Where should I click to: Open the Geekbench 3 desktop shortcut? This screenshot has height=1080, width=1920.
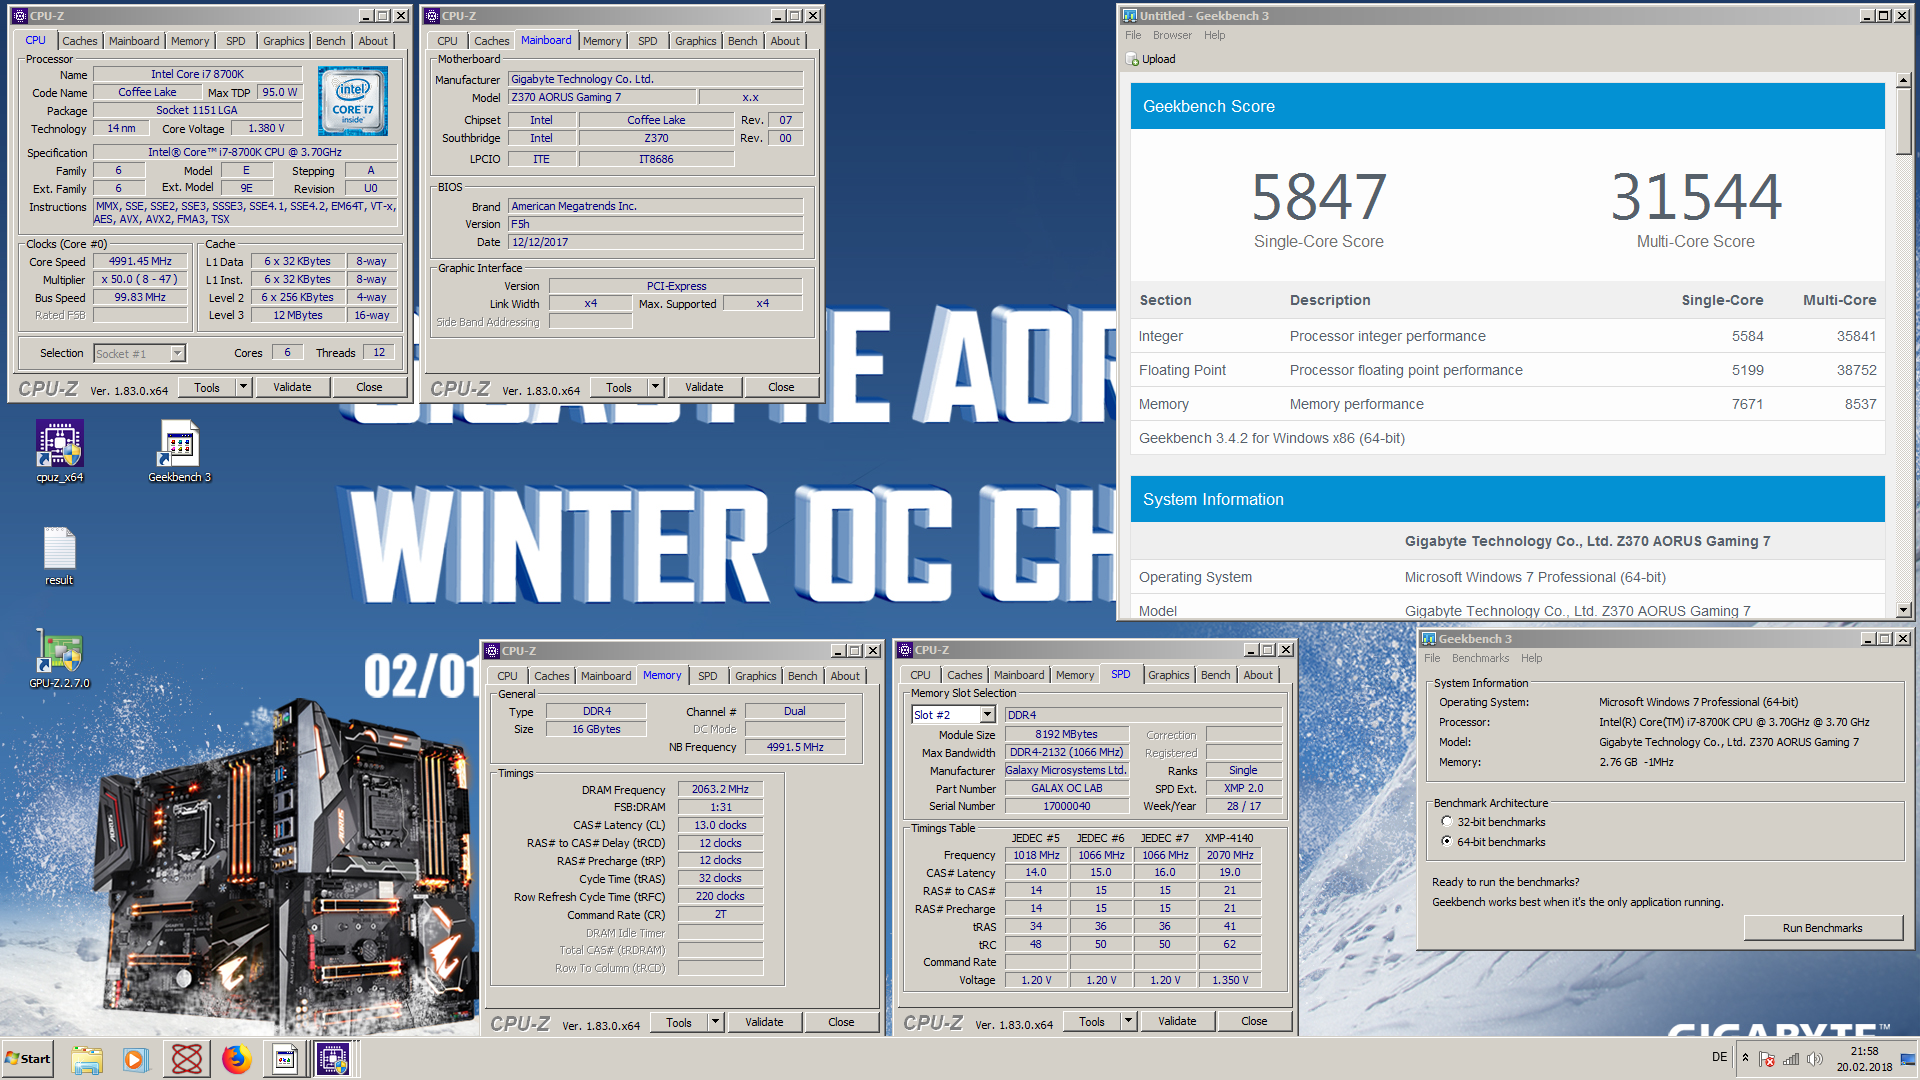[180, 452]
